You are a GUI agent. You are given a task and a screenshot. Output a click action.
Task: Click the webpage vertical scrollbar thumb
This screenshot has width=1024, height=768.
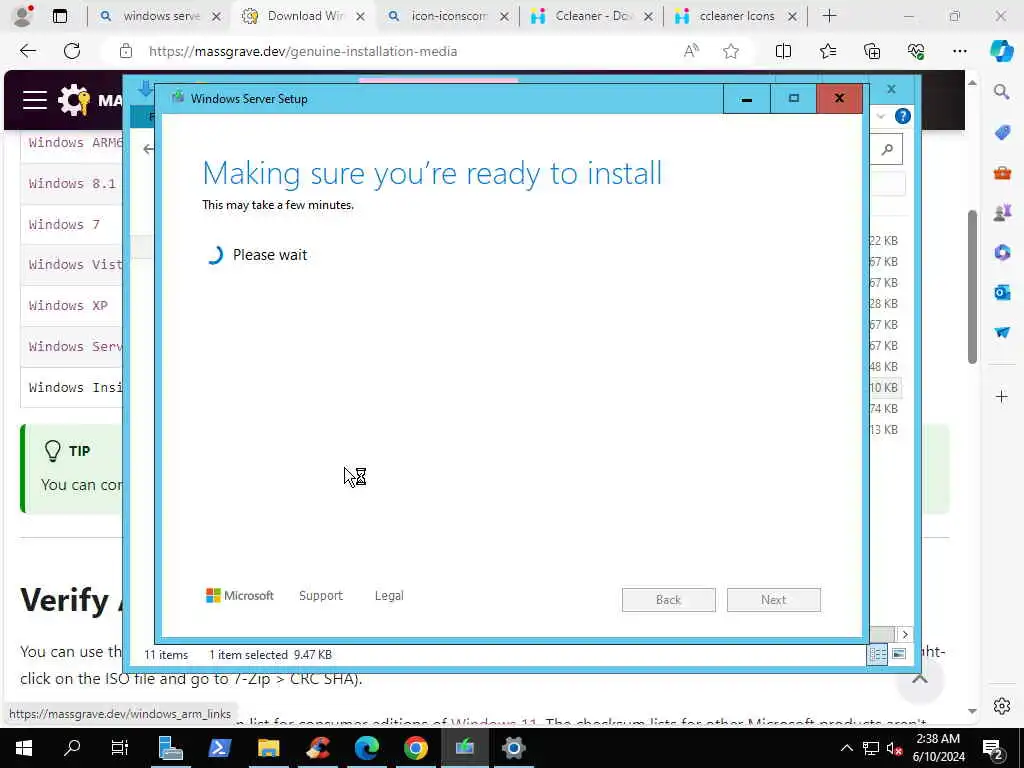pyautogui.click(x=972, y=287)
